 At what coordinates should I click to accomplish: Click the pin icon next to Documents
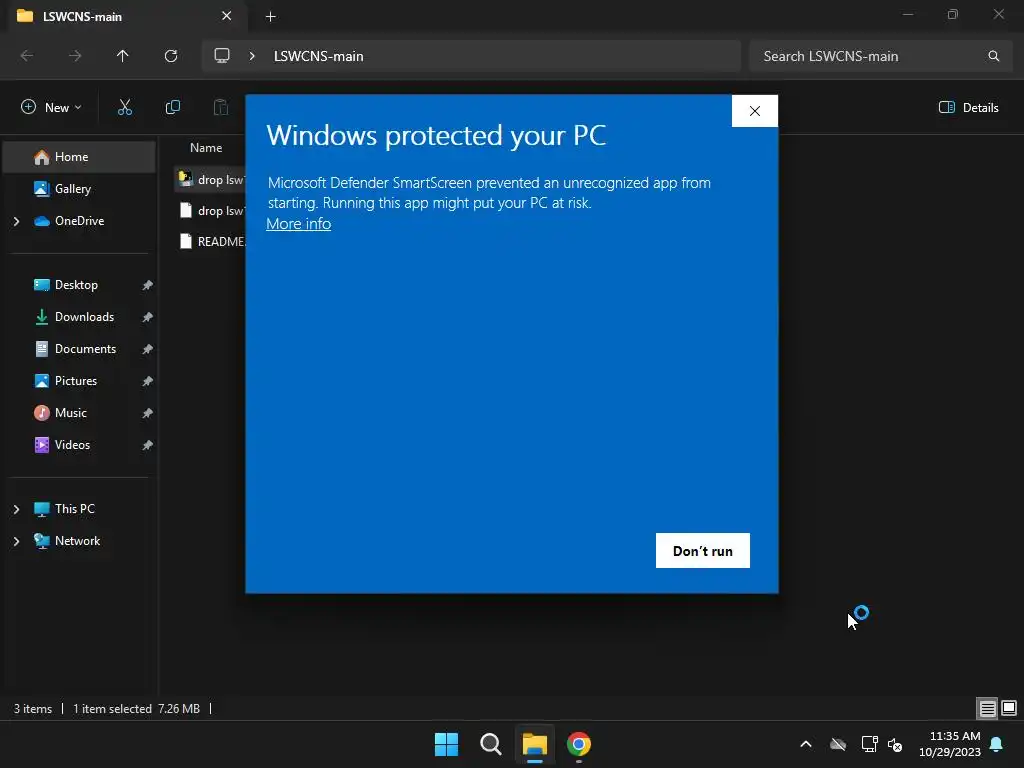tap(148, 349)
